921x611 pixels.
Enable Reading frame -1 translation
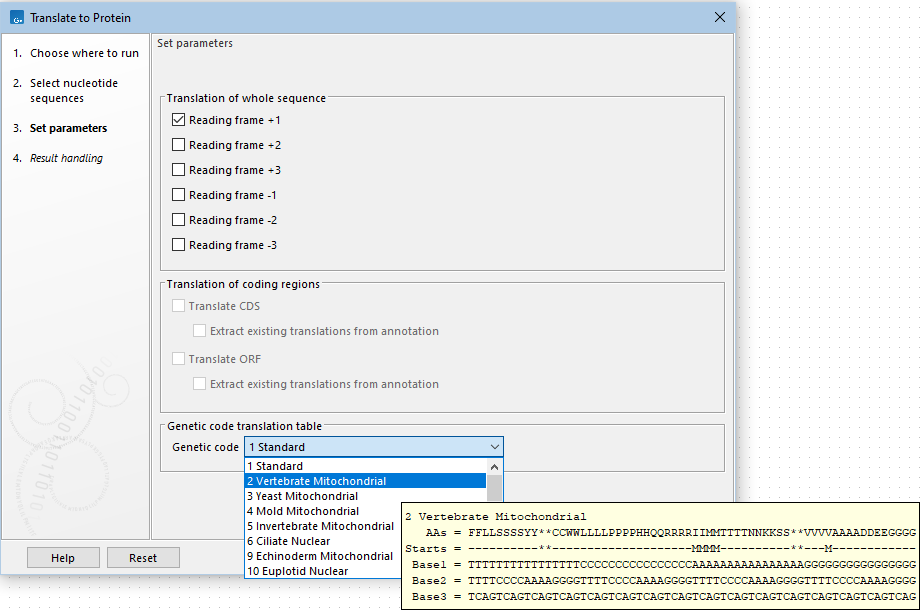pos(179,195)
